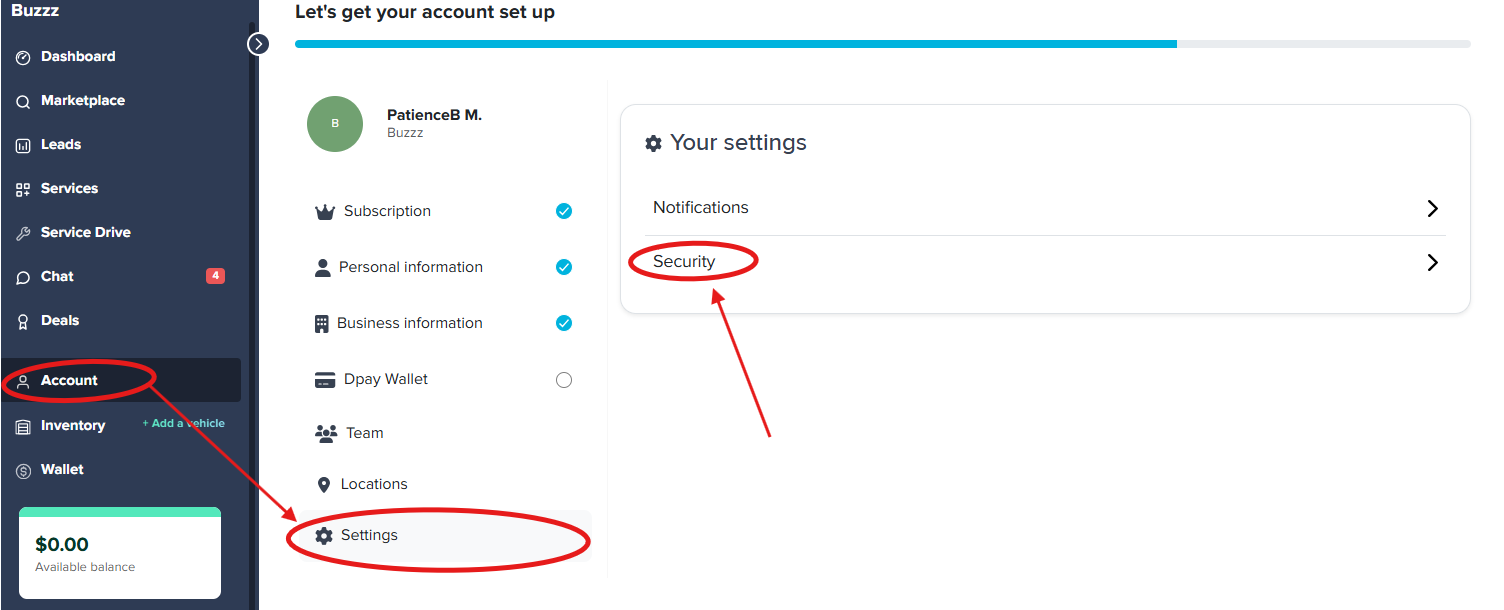Click the sidebar collapse chevron arrow
The width and height of the screenshot is (1504, 610).
(258, 44)
